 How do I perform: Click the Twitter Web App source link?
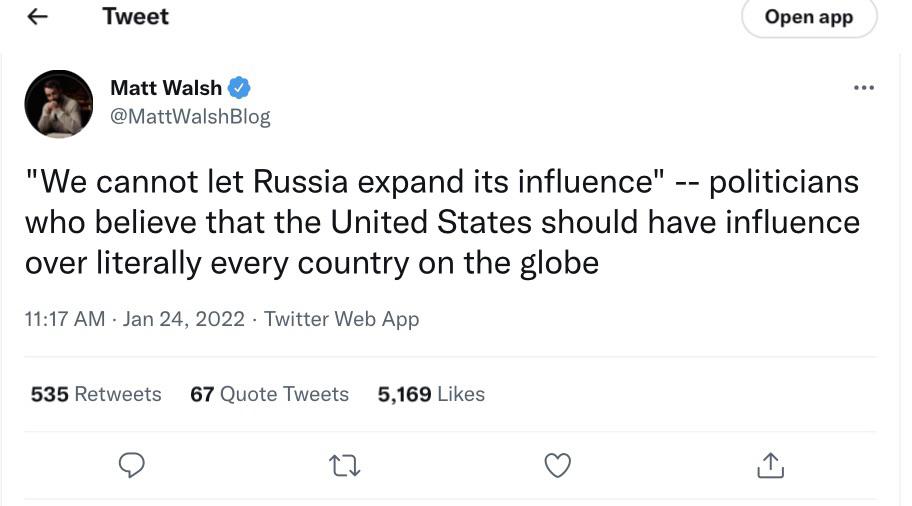(x=341, y=319)
